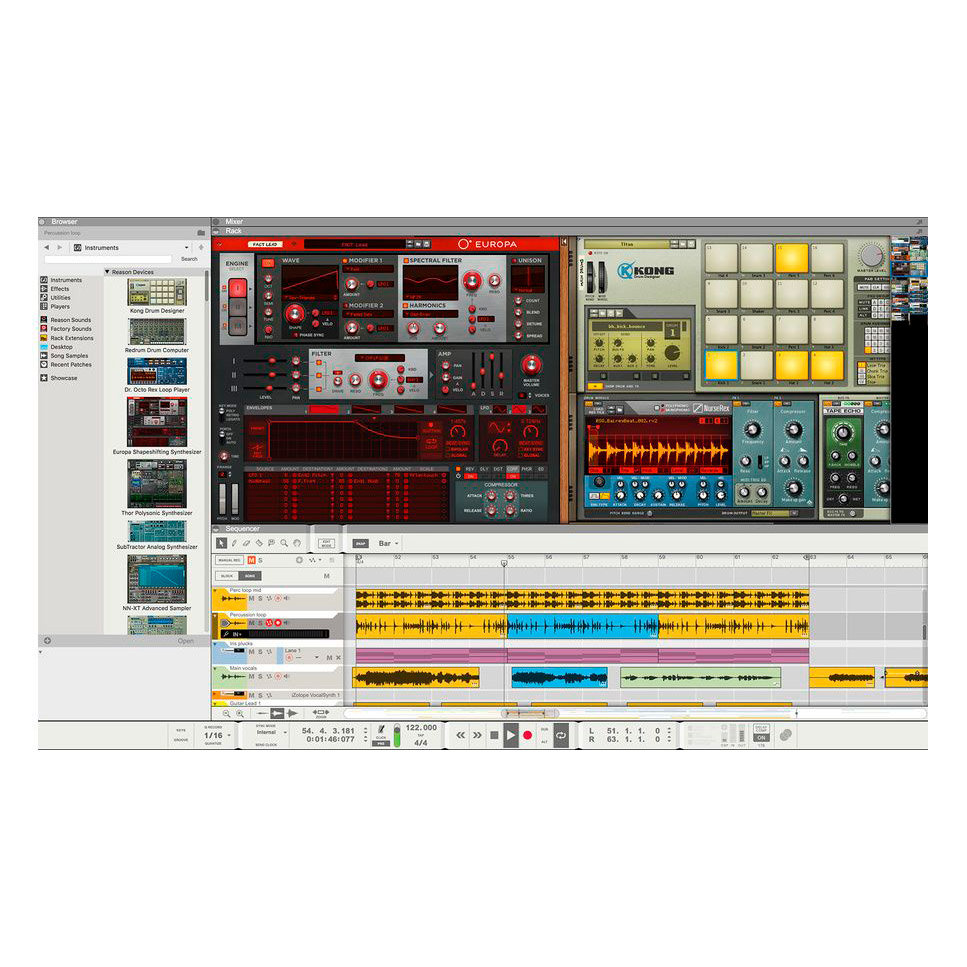The image size is (967, 967).
Task: Click the red global Mute M button
Action: 251,560
